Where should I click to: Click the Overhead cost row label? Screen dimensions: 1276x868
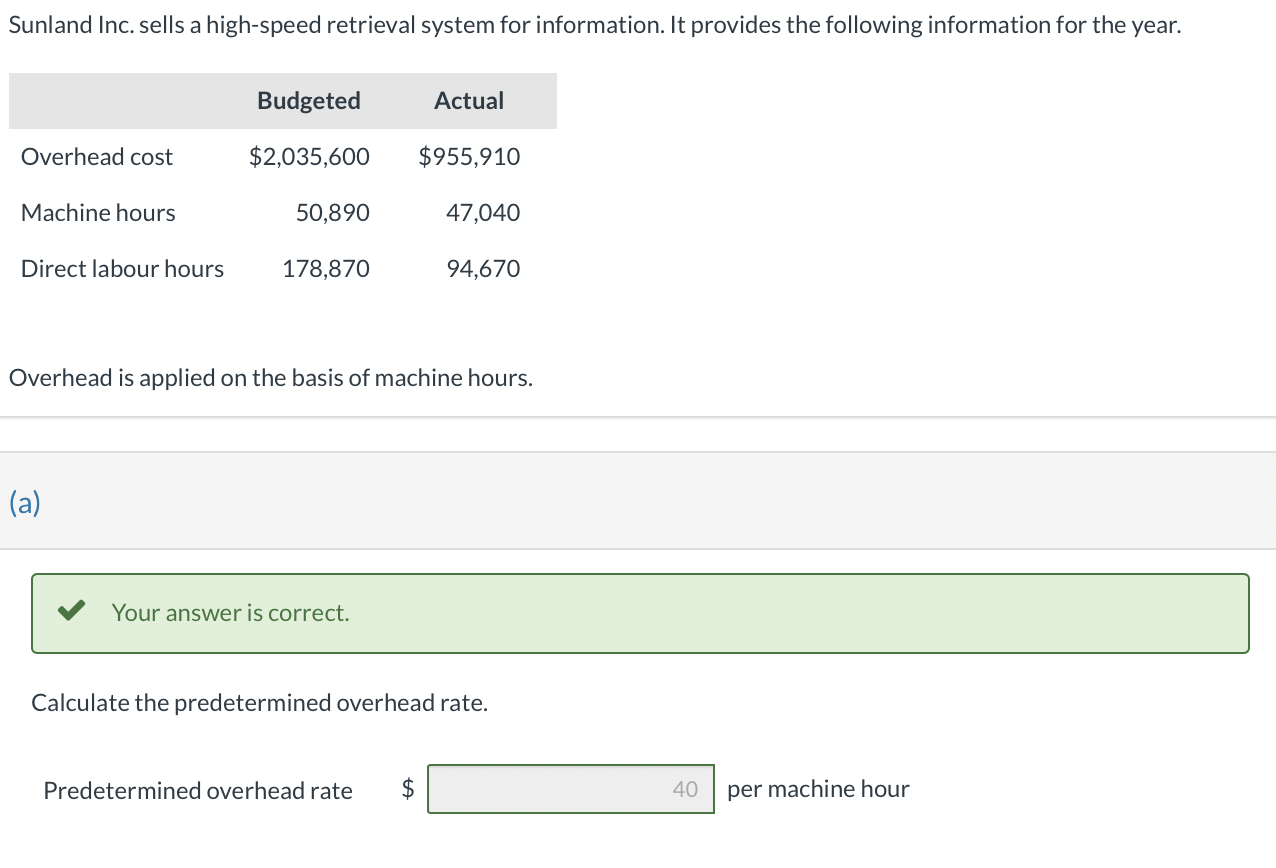click(96, 157)
